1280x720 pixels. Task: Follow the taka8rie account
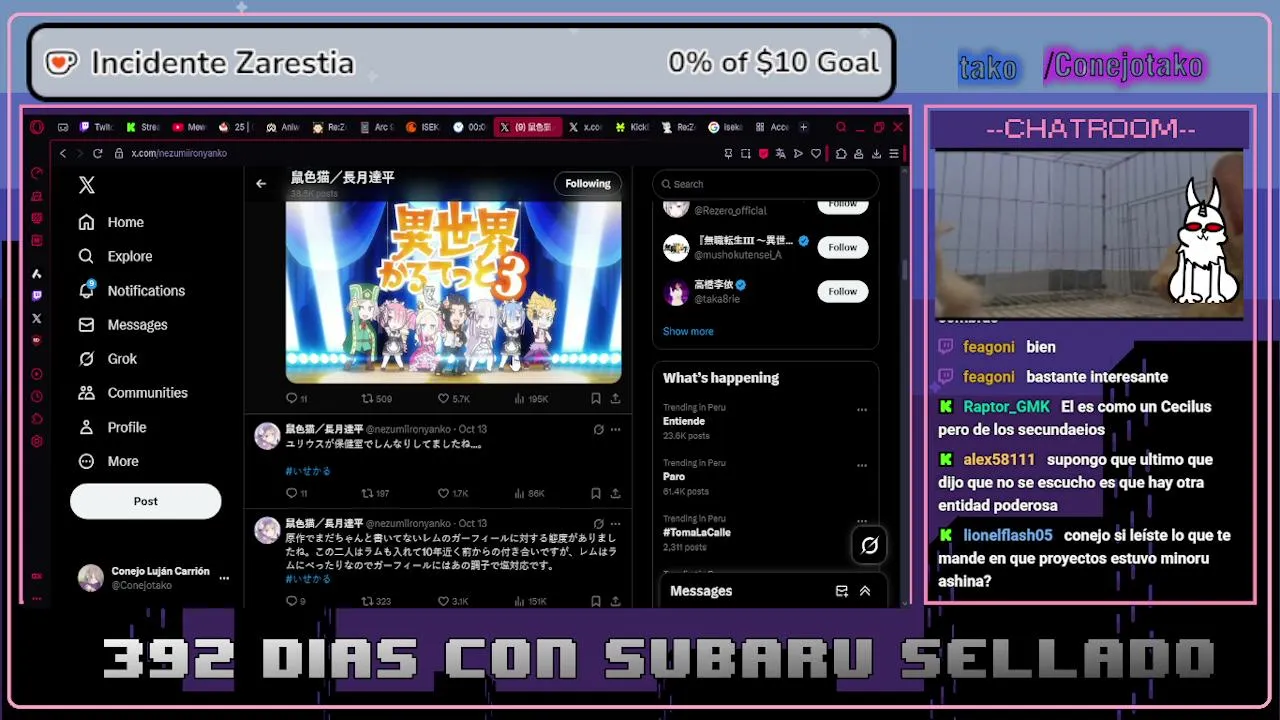(842, 291)
